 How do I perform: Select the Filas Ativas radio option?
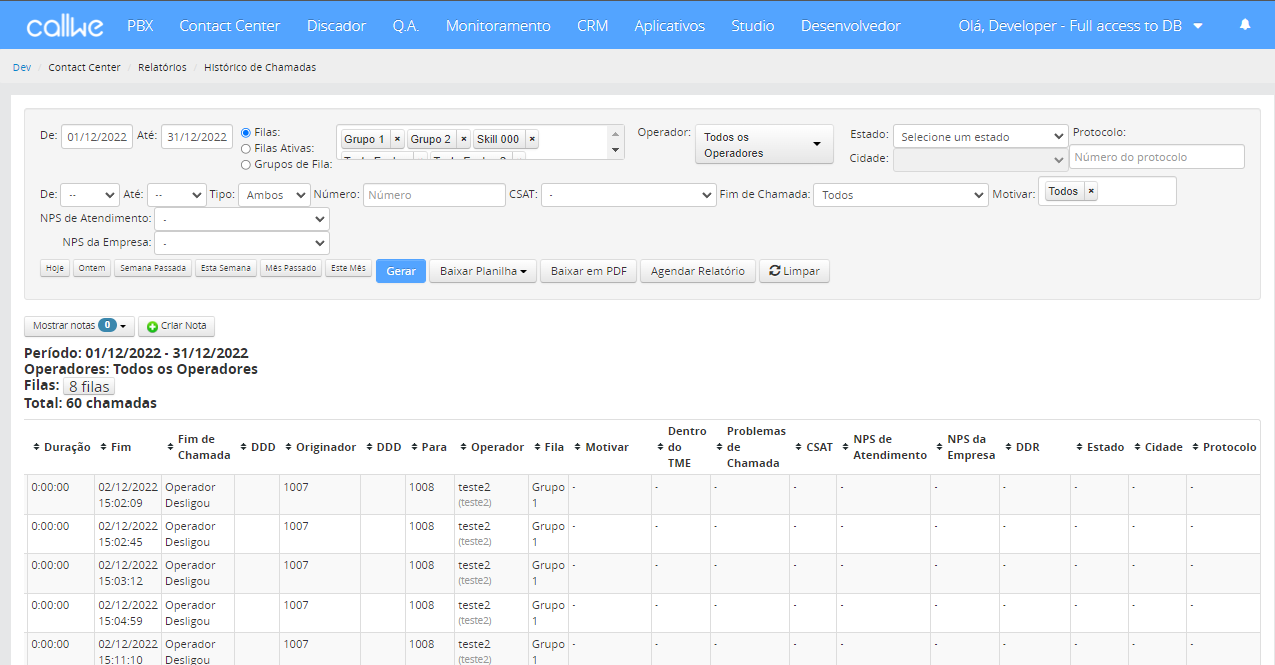(246, 148)
